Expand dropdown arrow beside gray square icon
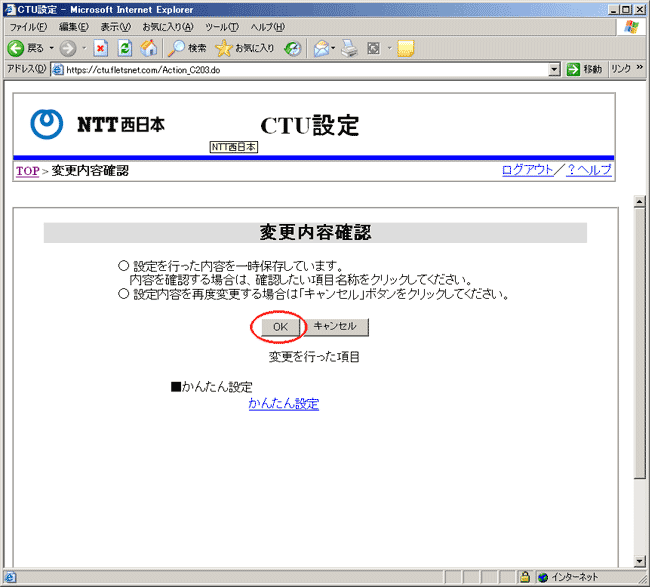Image resolution: width=650 pixels, height=587 pixels. [389, 49]
